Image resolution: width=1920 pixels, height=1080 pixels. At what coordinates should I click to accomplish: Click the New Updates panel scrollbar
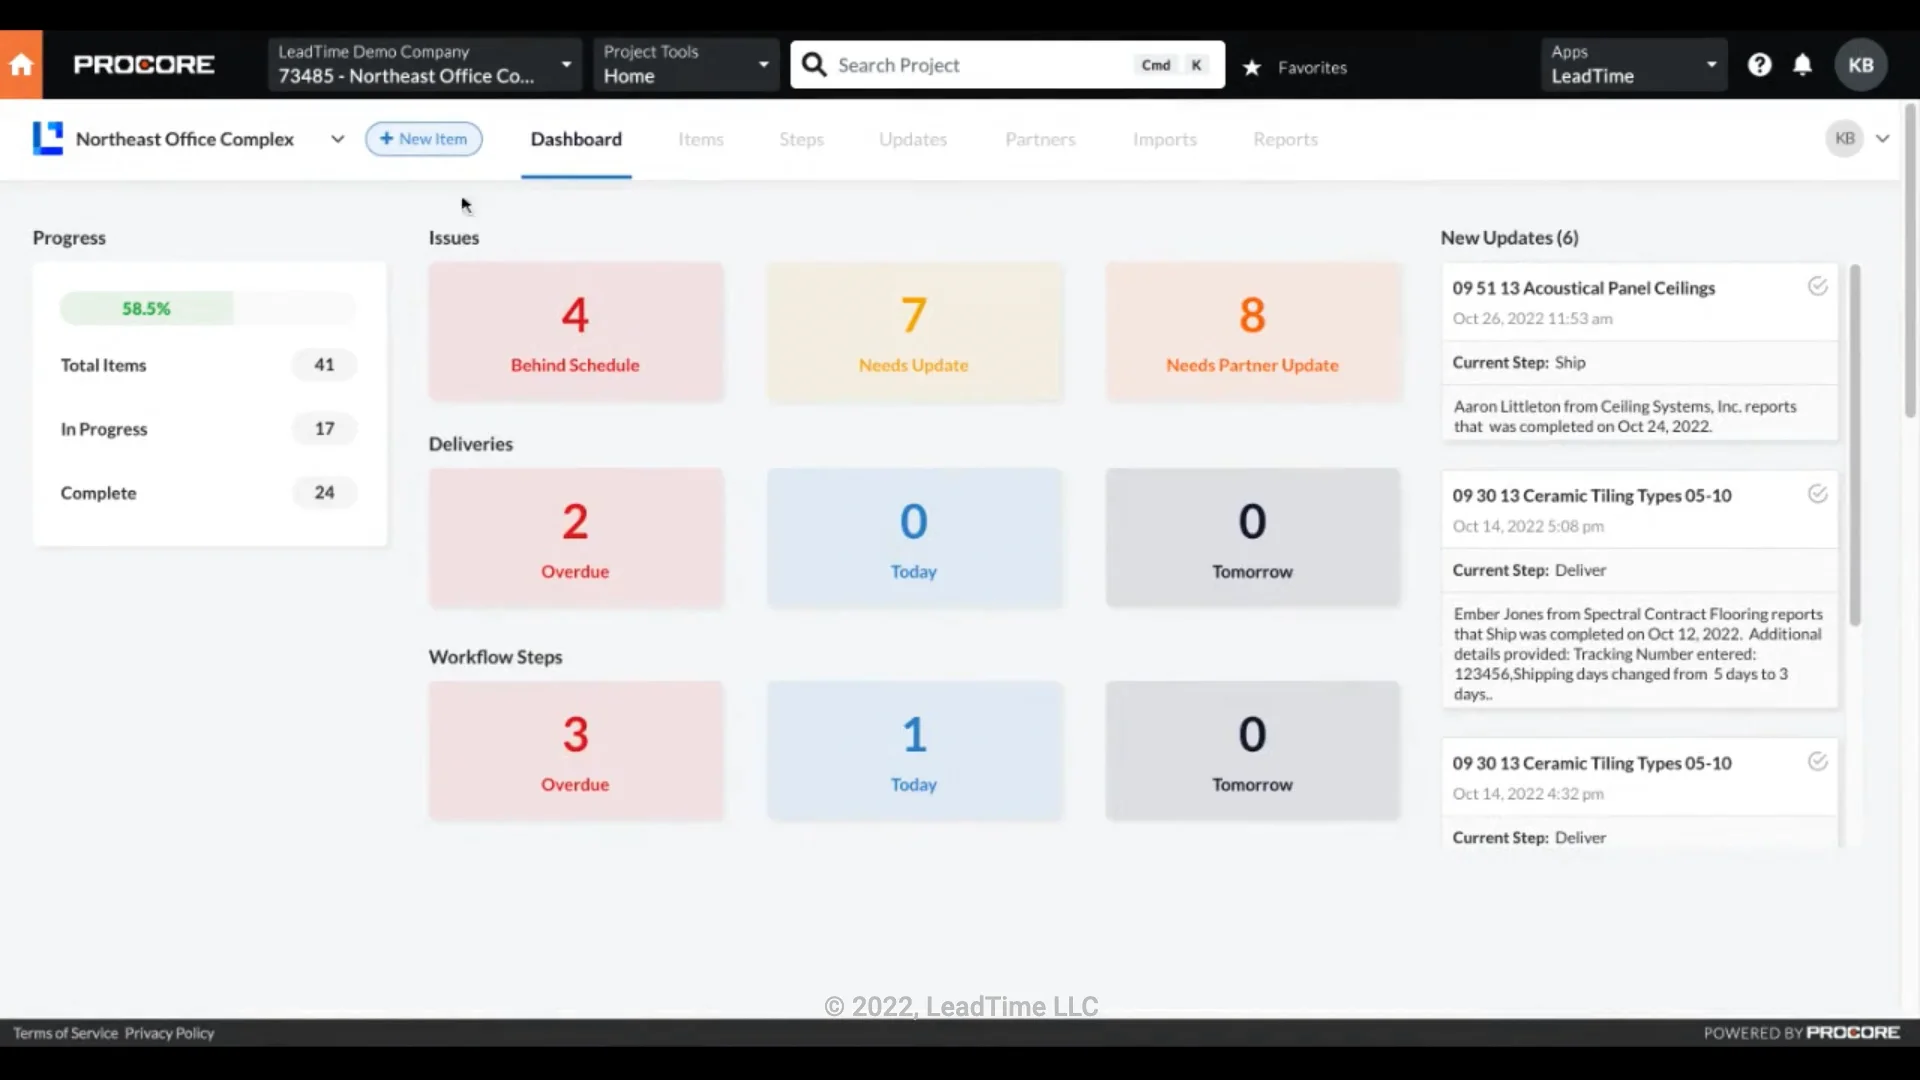point(1855,445)
